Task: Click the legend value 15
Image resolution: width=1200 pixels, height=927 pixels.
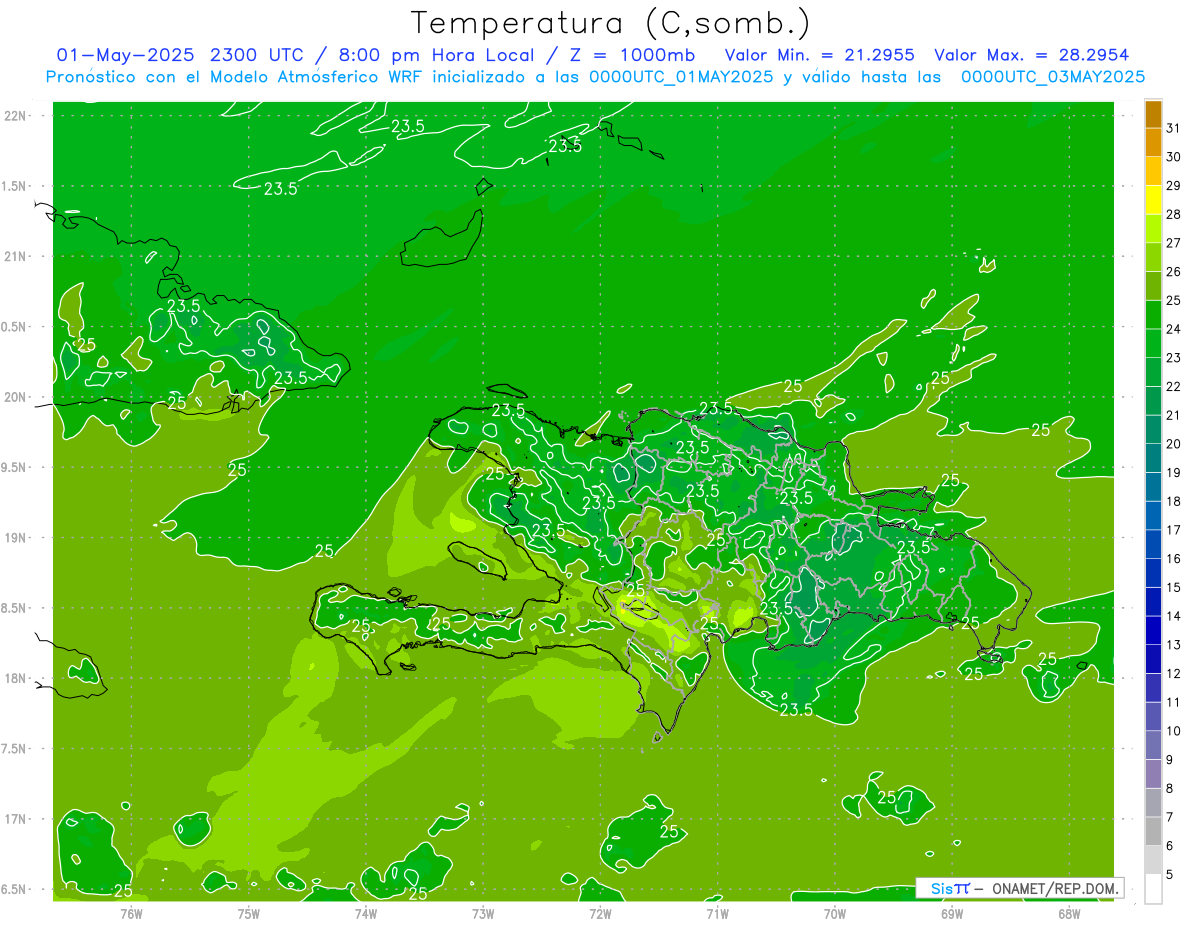Action: (1173, 587)
